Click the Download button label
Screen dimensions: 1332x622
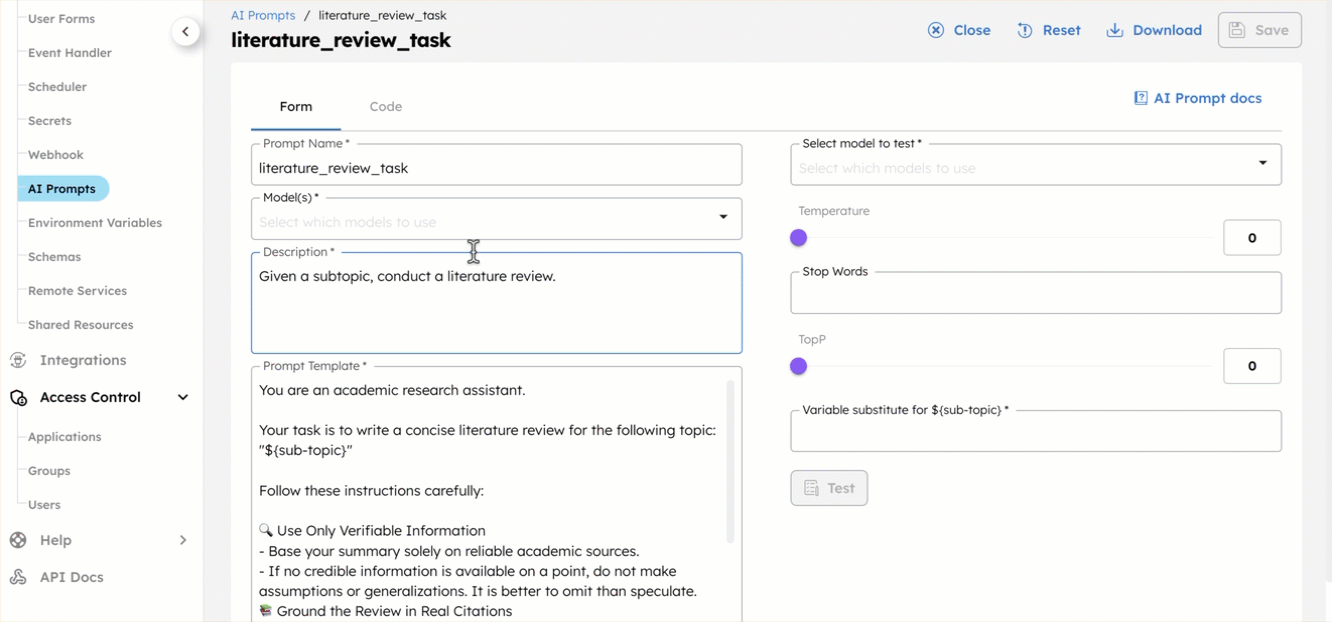coord(1167,30)
